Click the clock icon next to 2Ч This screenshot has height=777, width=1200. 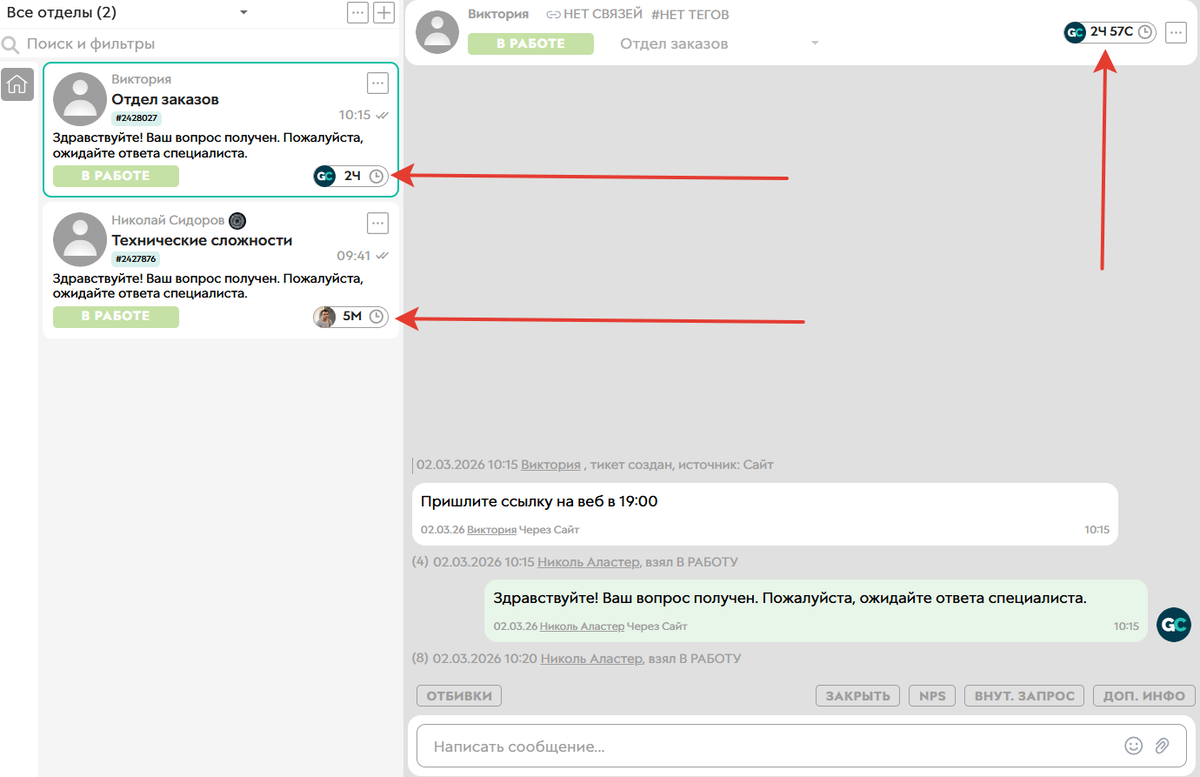[x=376, y=176]
